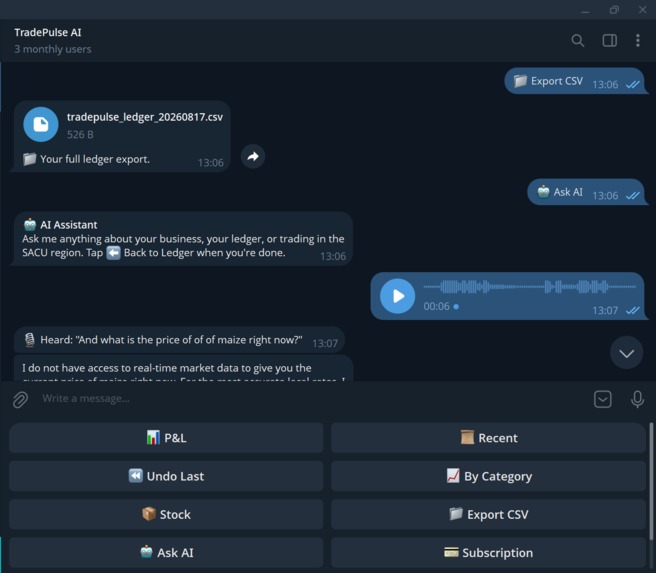656x573 pixels.
Task: Attach a file with the paperclip
Action: click(x=20, y=399)
